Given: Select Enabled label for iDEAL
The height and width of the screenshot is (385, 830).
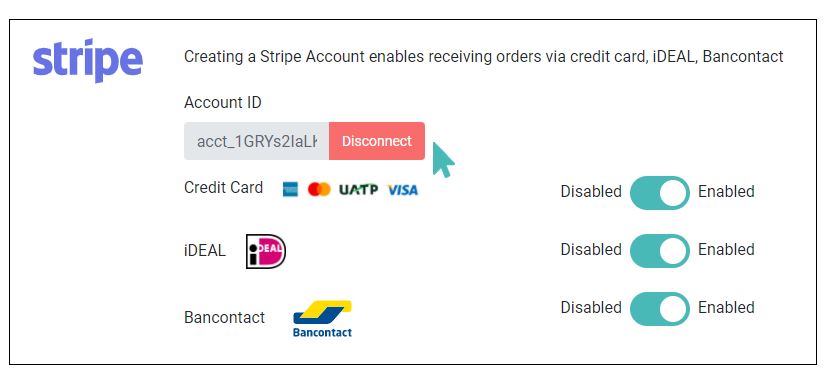Looking at the screenshot, I should (726, 249).
